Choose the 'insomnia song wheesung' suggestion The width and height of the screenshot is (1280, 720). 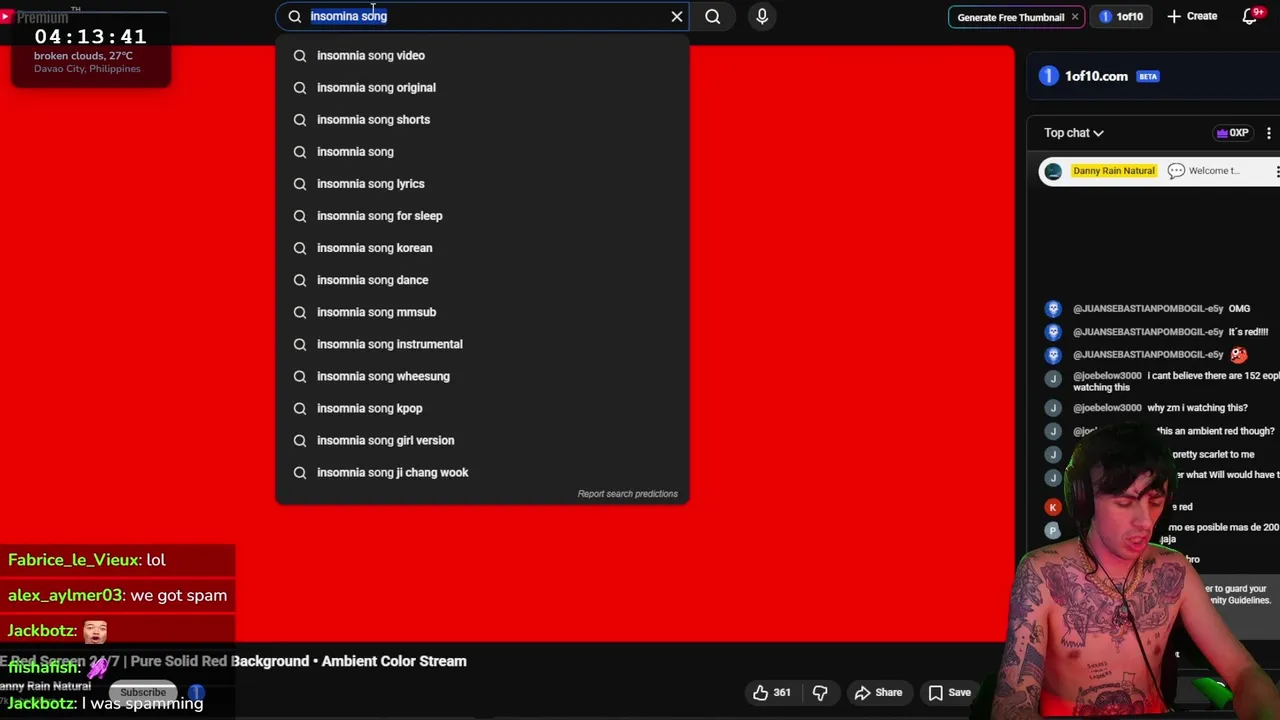pos(482,376)
